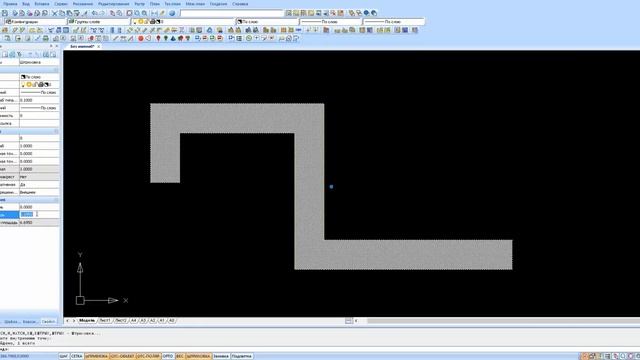Image resolution: width=640 pixels, height=360 pixels.
Task: Open color По слою dropdown in toolbar
Action: (x=267, y=22)
